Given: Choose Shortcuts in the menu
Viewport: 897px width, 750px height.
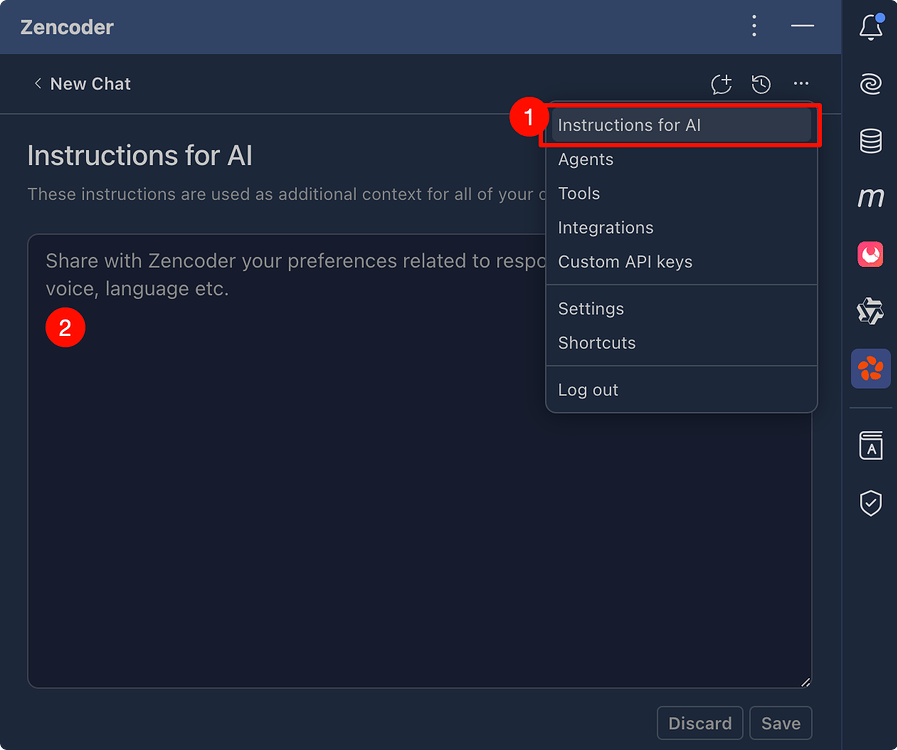Looking at the screenshot, I should coord(681,343).
